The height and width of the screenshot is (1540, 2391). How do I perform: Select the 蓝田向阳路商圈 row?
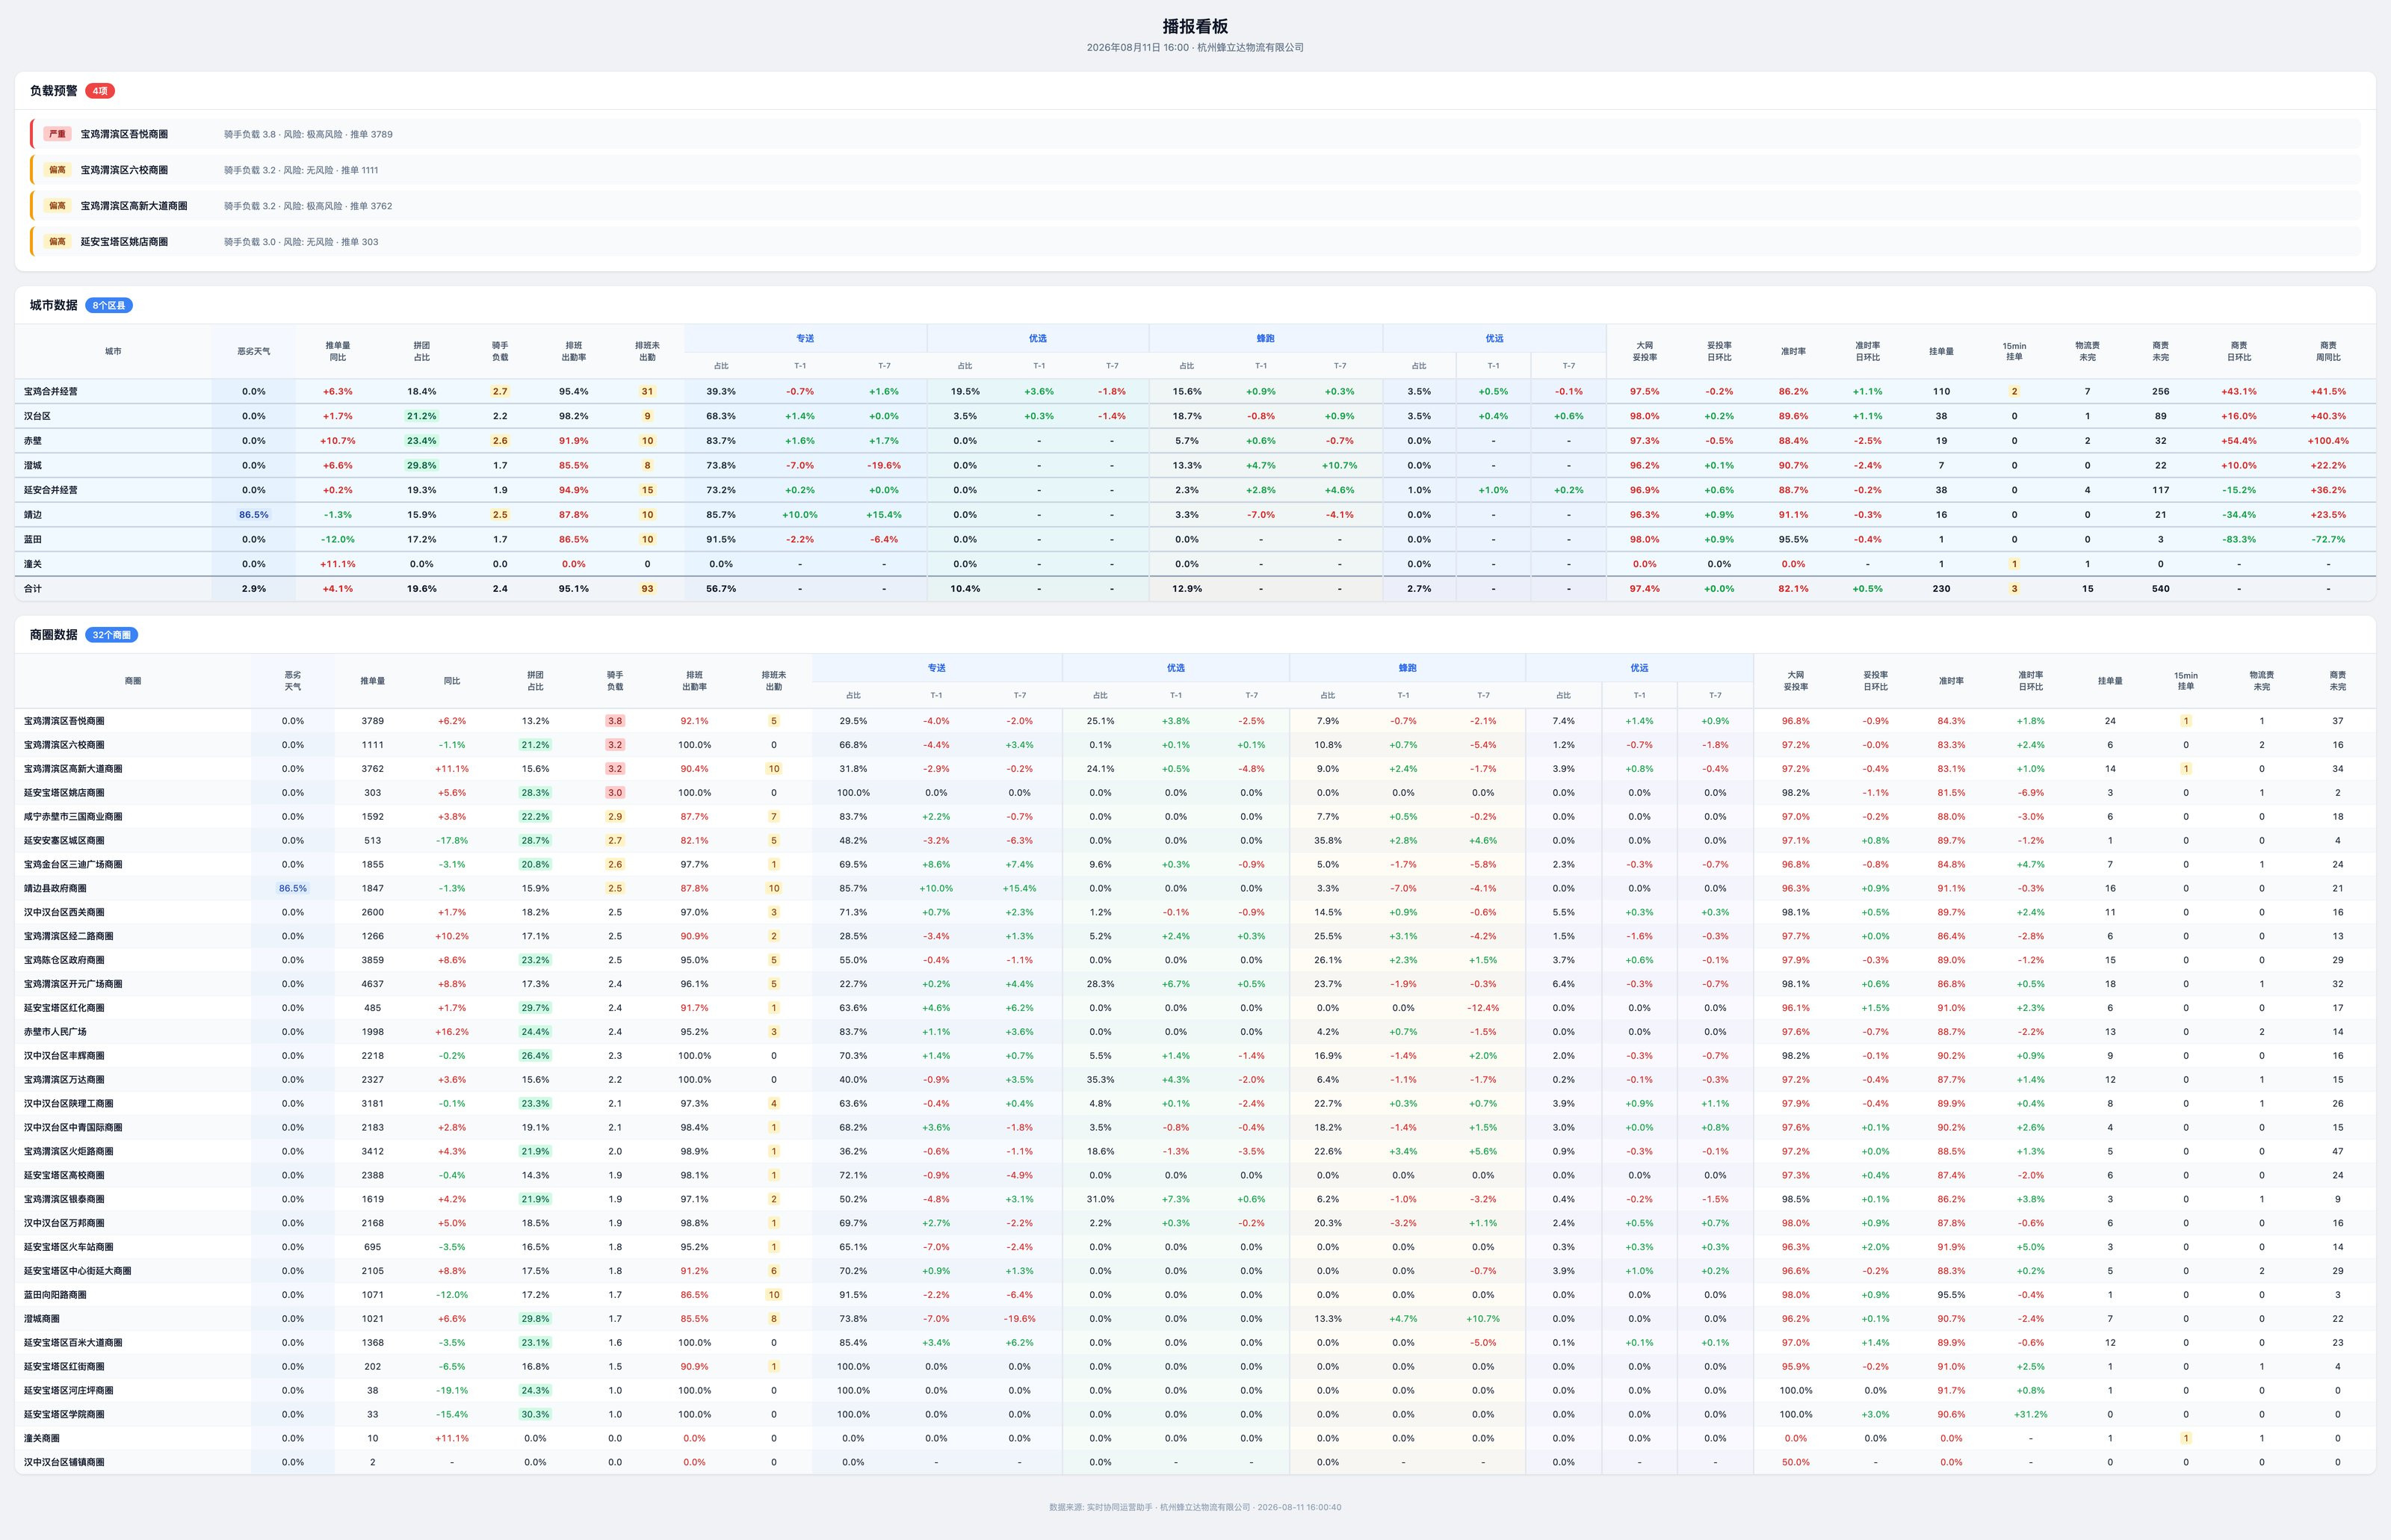pos(1195,1295)
